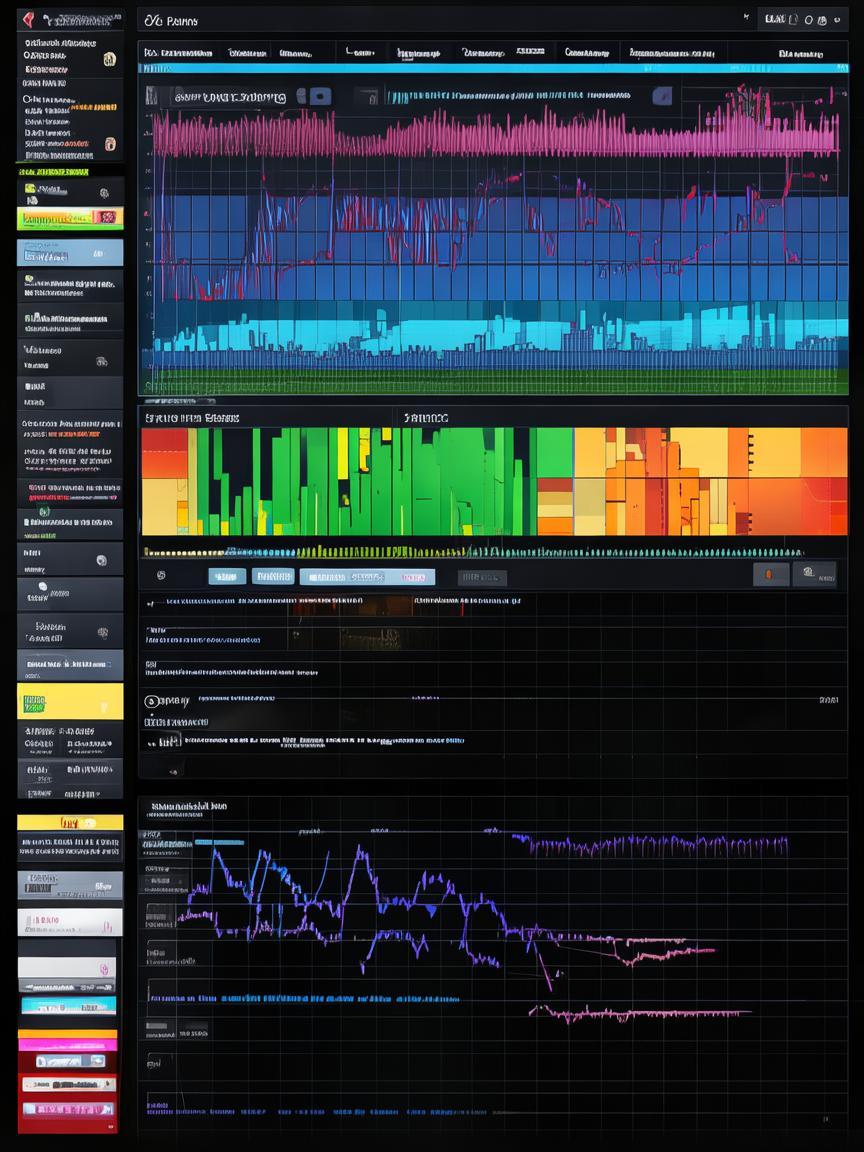Click the gray icon button right of the orange button
864x1152 pixels.
point(813,573)
